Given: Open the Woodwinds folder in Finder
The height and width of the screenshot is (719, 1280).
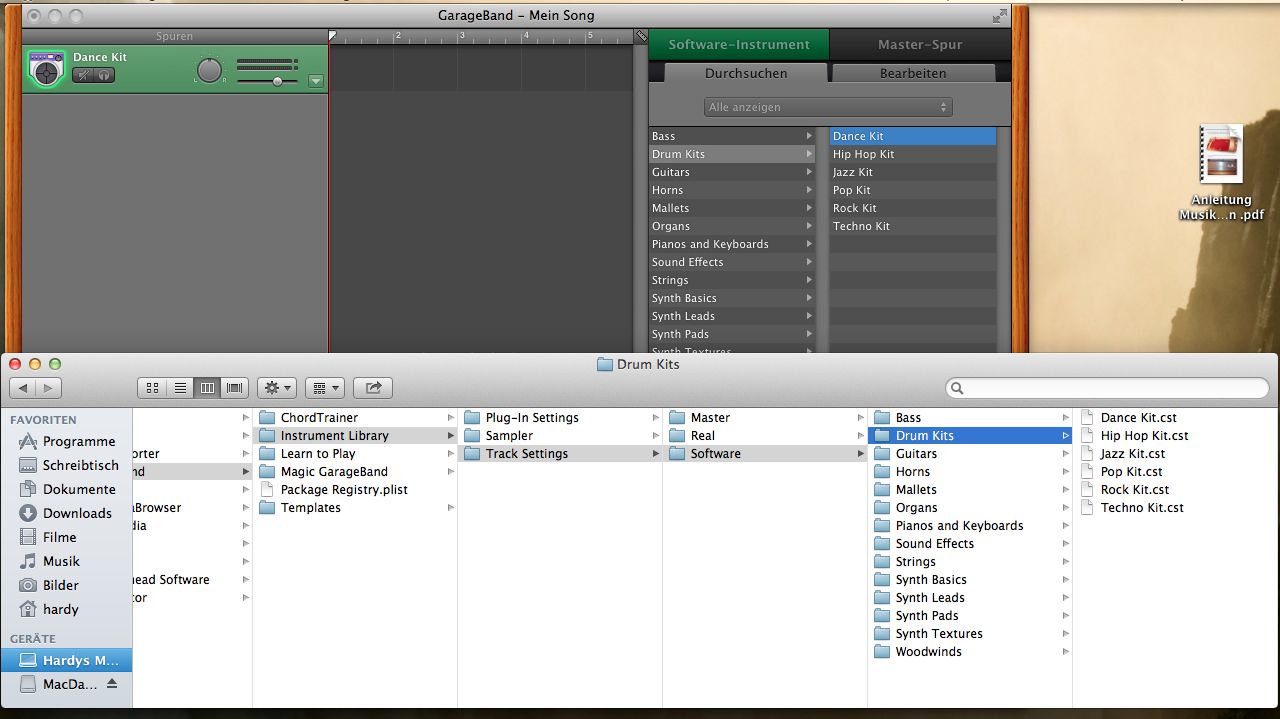Looking at the screenshot, I should (x=970, y=652).
